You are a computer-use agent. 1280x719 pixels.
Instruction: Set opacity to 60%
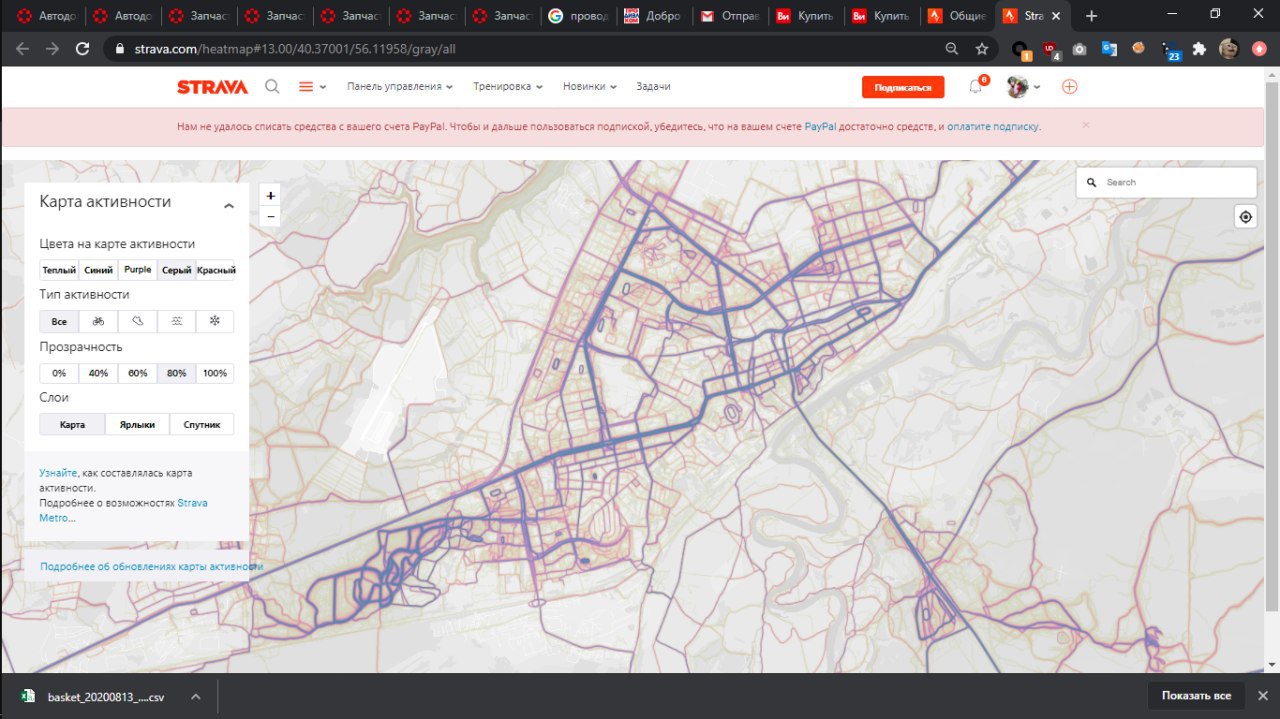pos(137,373)
